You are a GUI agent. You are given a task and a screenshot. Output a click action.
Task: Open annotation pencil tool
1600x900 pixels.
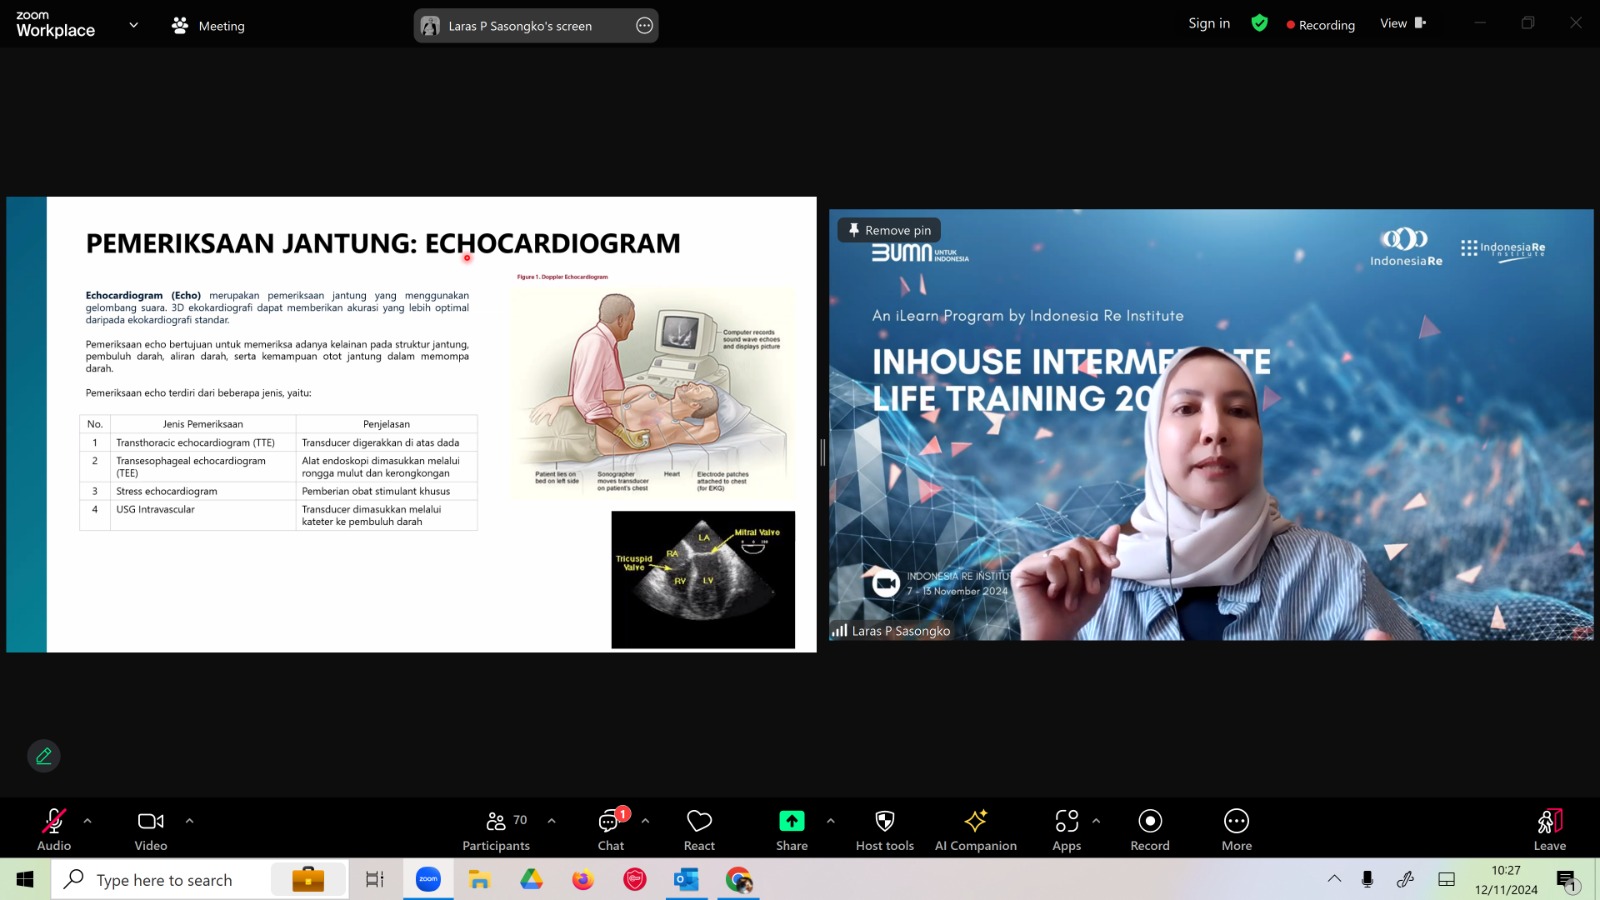[x=44, y=756]
